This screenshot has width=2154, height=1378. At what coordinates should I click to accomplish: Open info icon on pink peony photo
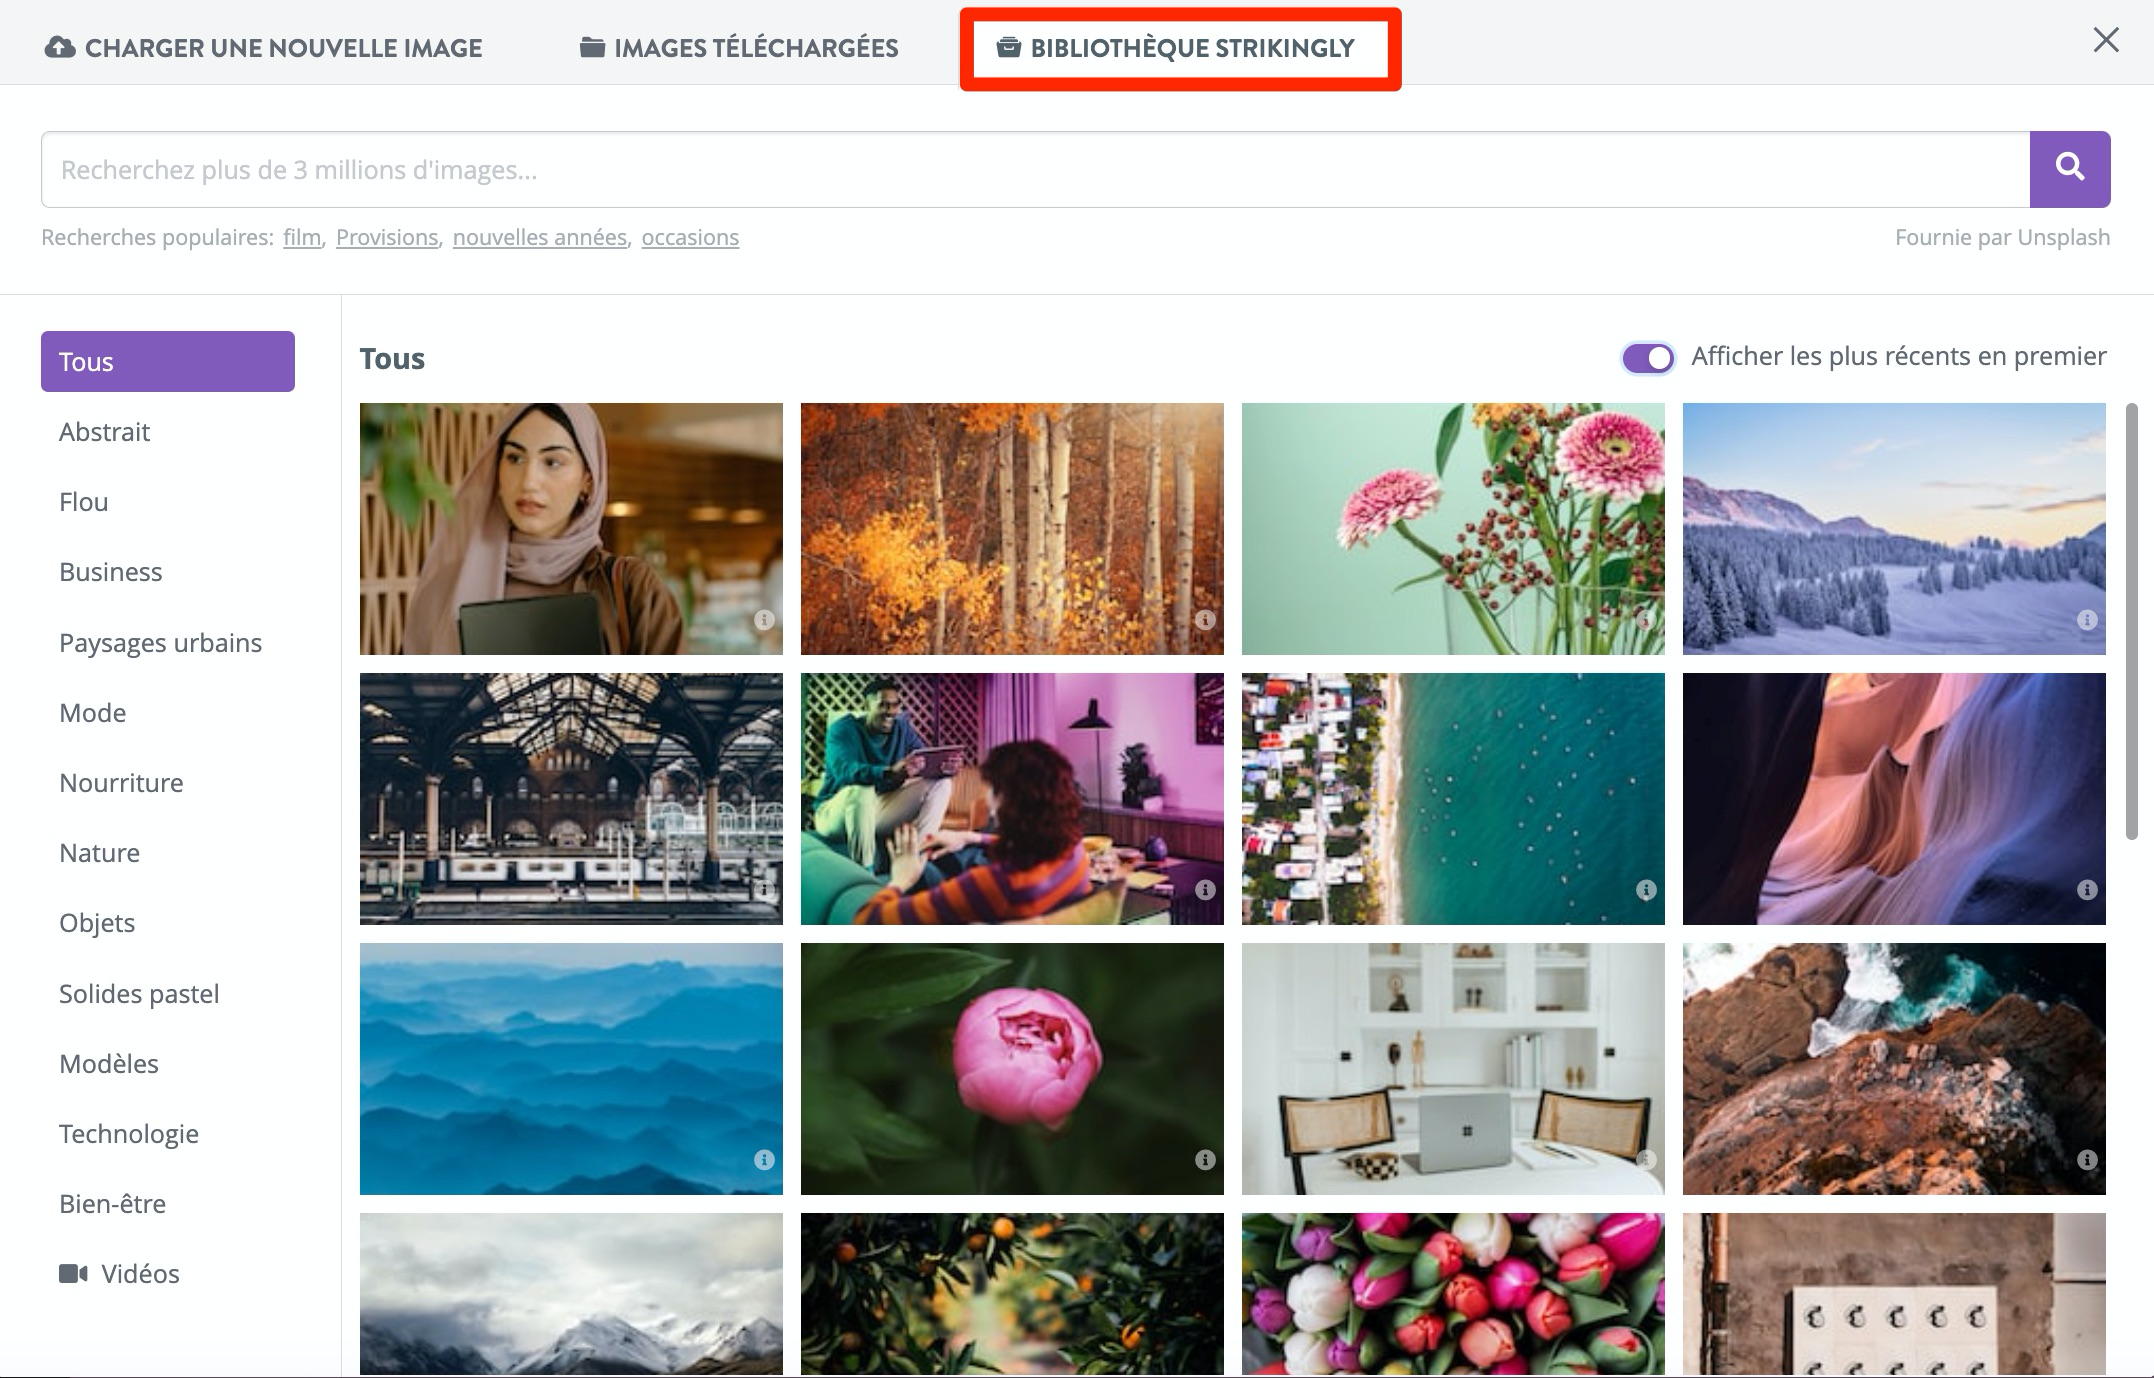[x=1205, y=1160]
